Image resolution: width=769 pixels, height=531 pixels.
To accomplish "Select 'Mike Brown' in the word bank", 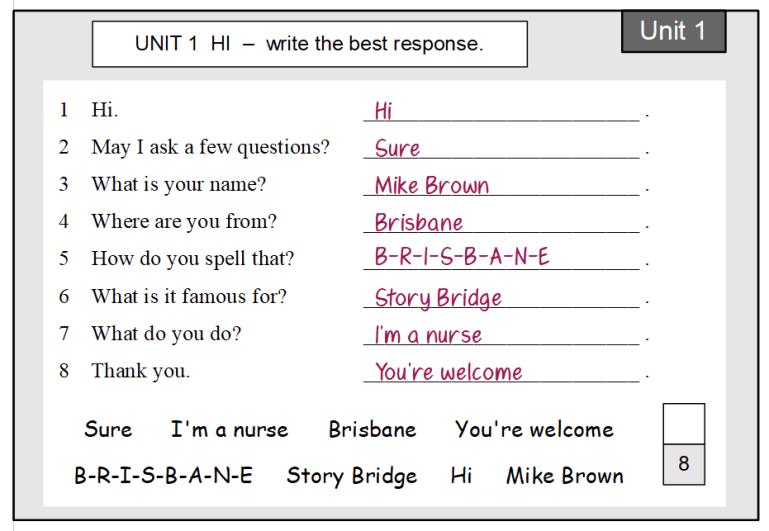I will click(564, 476).
